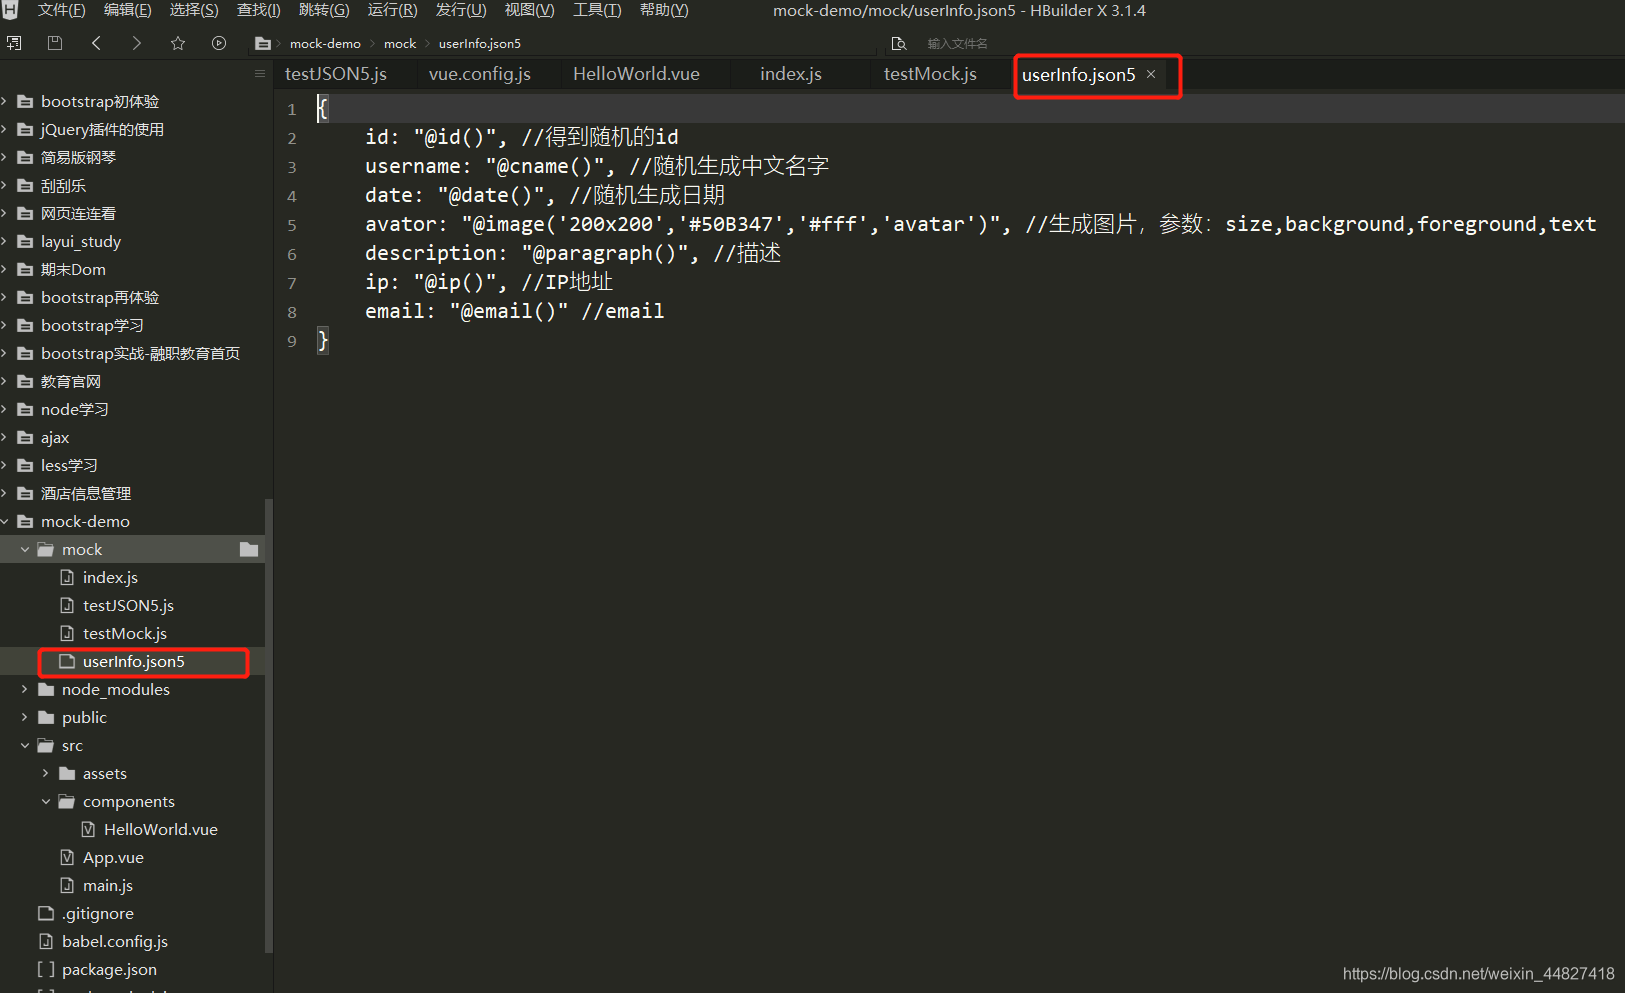Screen dimensions: 1625x993
Task: Collapse the components folder chevron
Action: [x=46, y=801]
